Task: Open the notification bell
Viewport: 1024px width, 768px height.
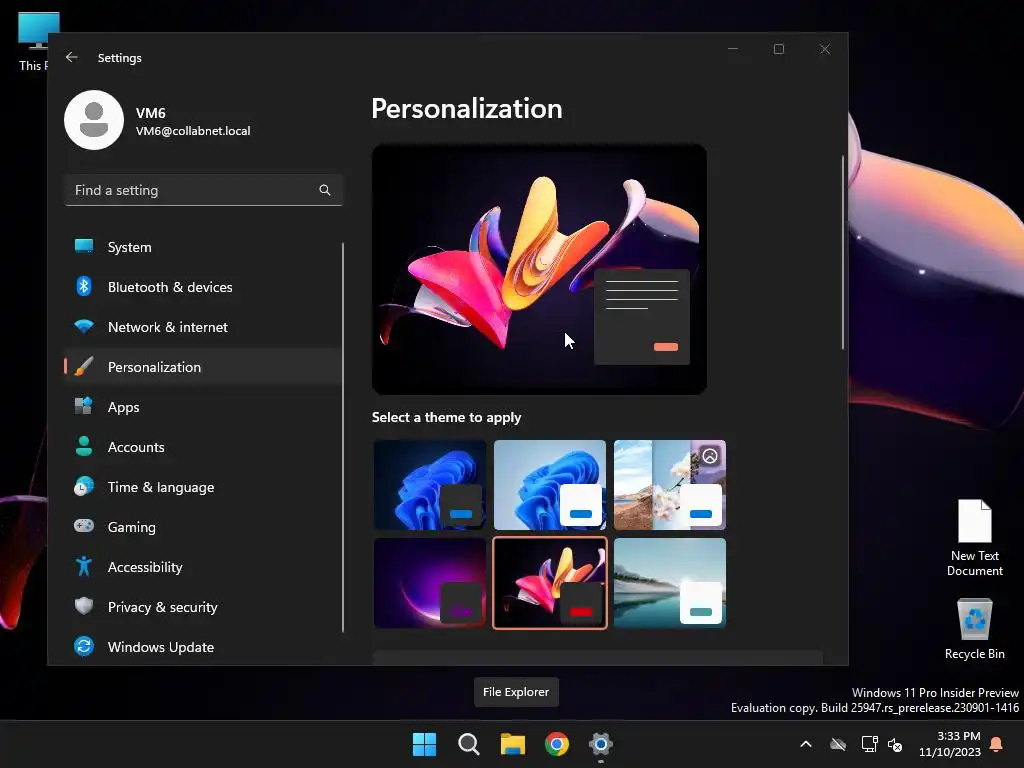Action: (997, 744)
